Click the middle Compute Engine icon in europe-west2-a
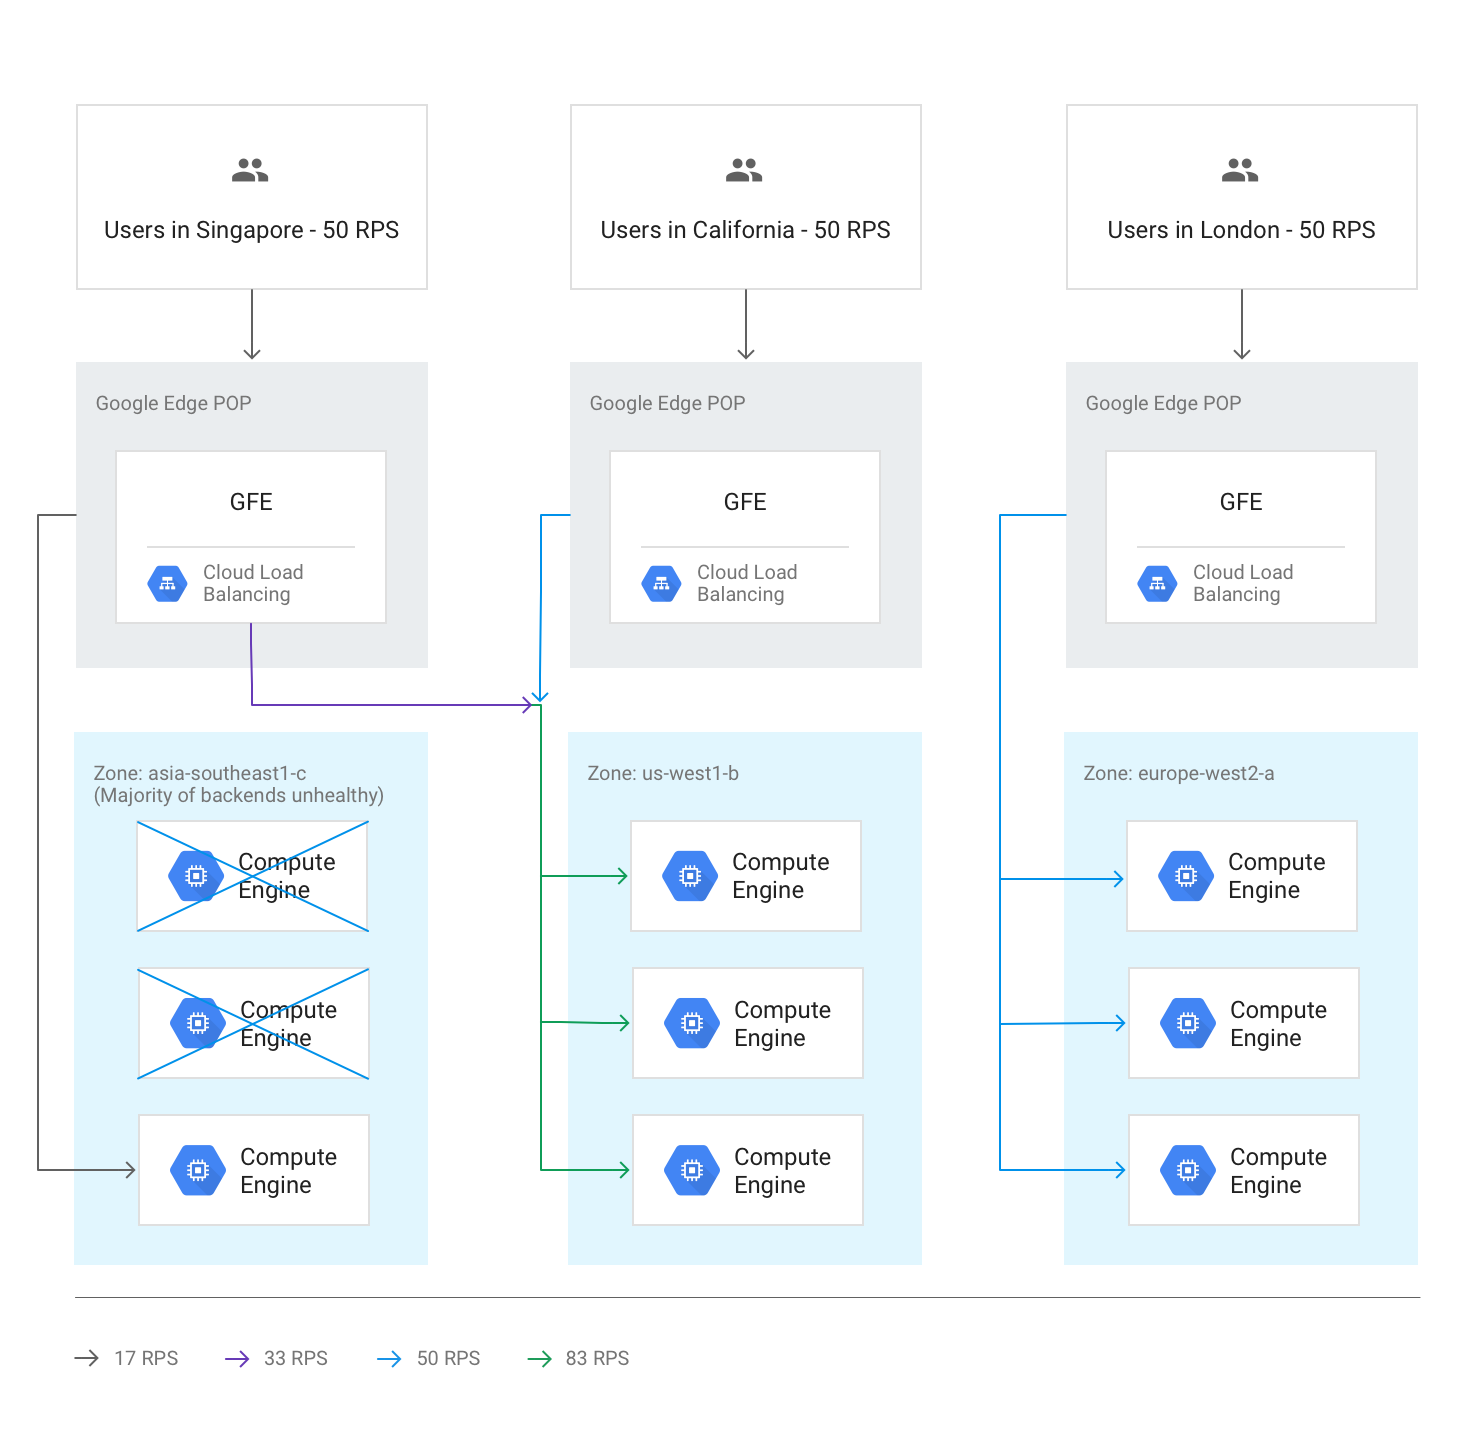The height and width of the screenshot is (1440, 1472). 1187,1022
